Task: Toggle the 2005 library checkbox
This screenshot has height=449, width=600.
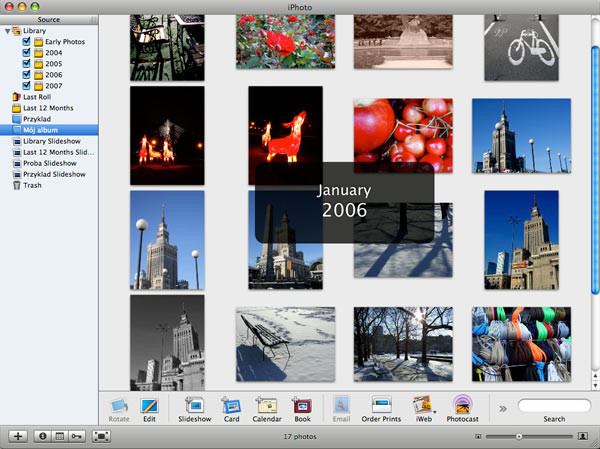Action: (26, 63)
